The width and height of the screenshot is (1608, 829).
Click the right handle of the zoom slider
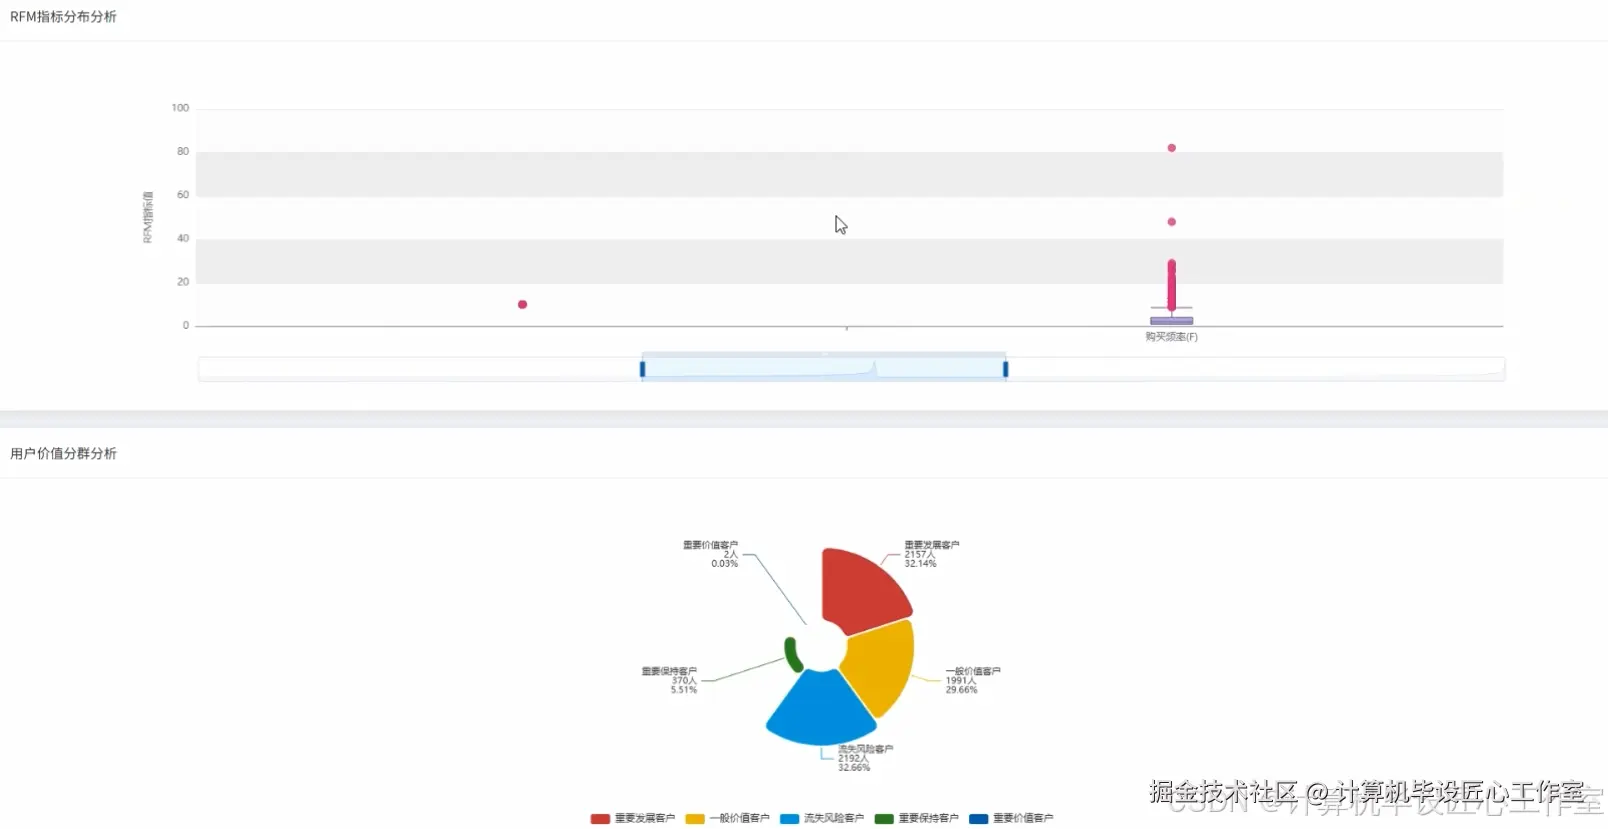(1005, 369)
